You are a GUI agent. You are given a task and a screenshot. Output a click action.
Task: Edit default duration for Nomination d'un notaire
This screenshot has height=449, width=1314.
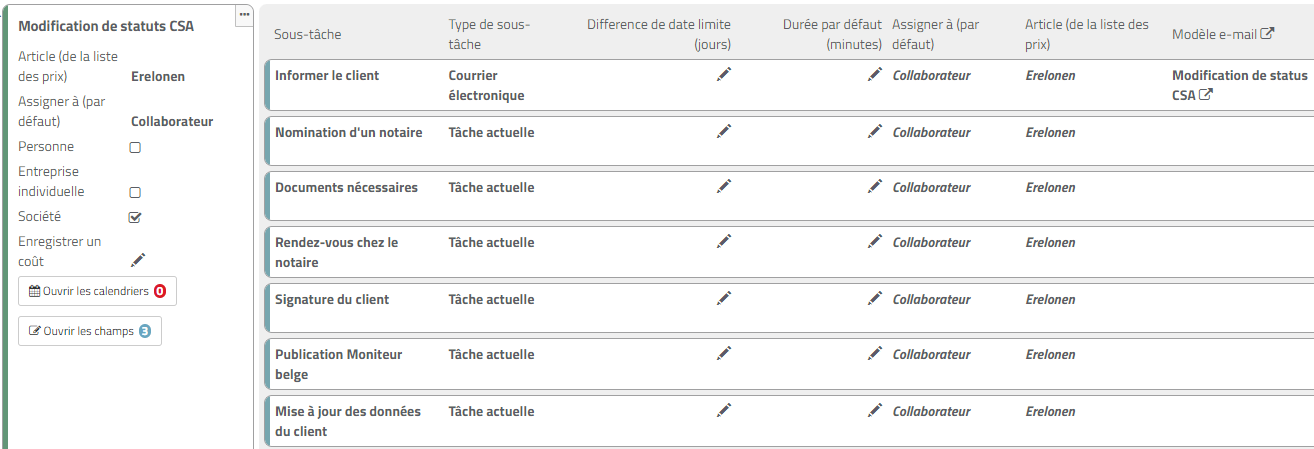(x=875, y=131)
